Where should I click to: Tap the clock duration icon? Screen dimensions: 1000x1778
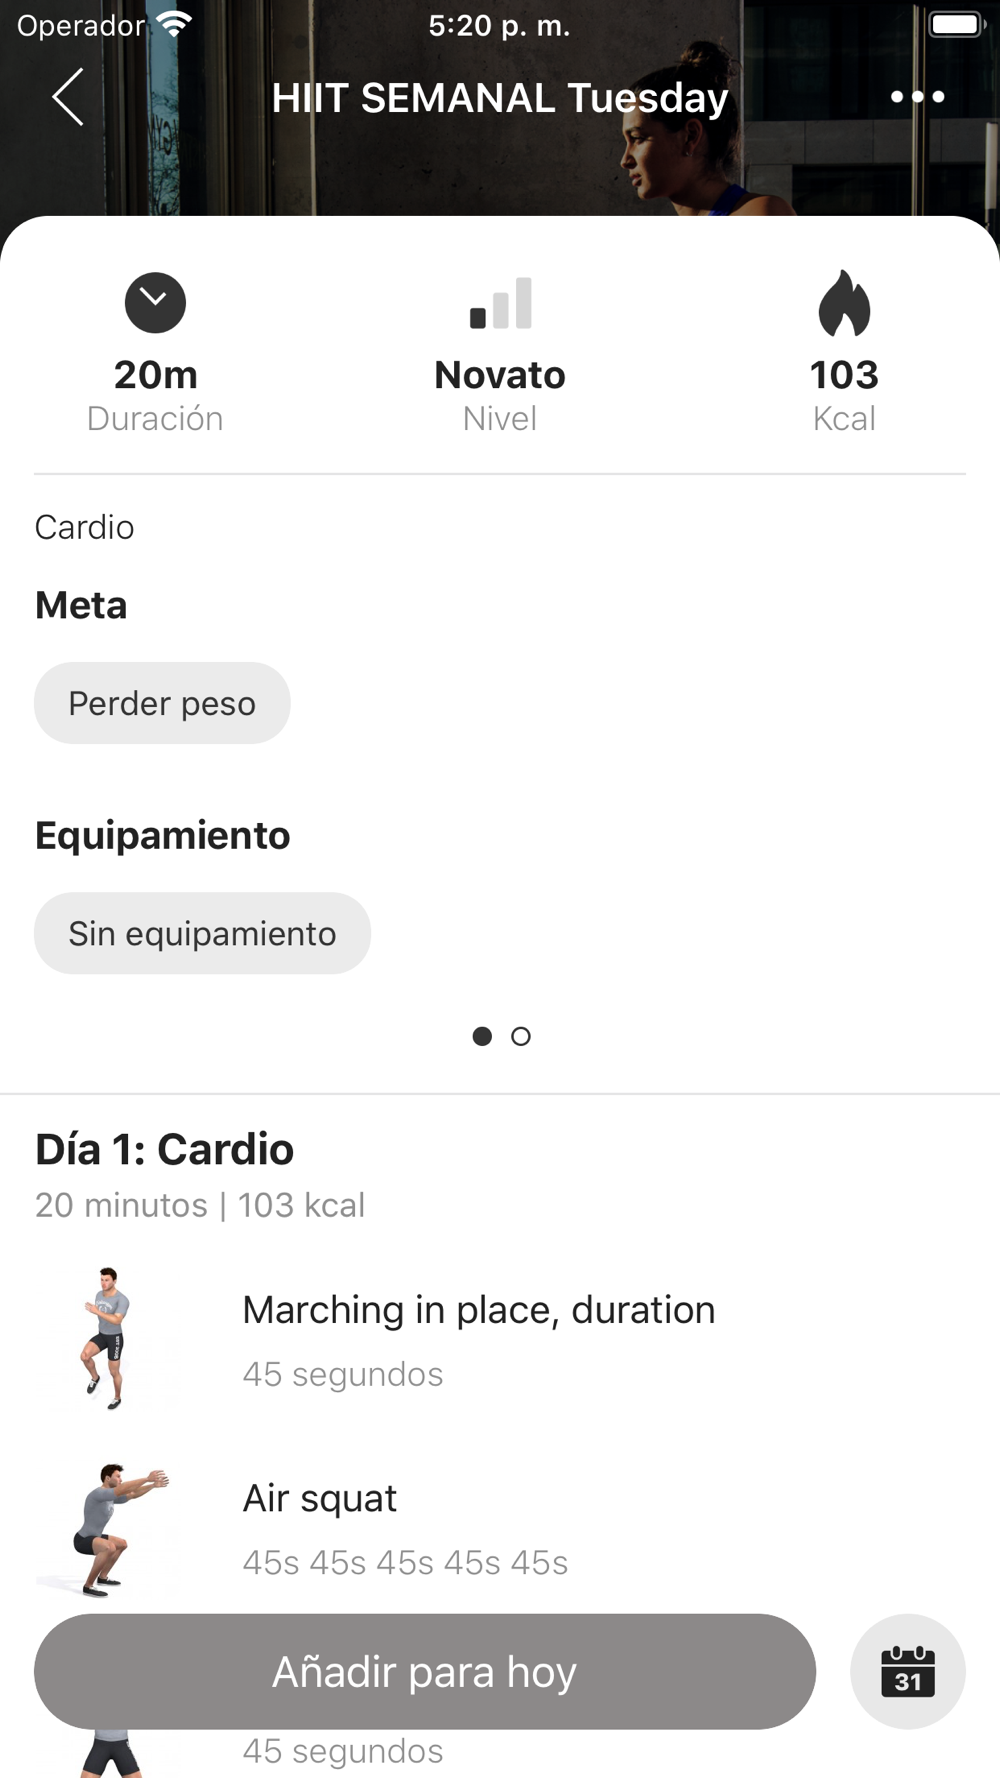pyautogui.click(x=155, y=303)
